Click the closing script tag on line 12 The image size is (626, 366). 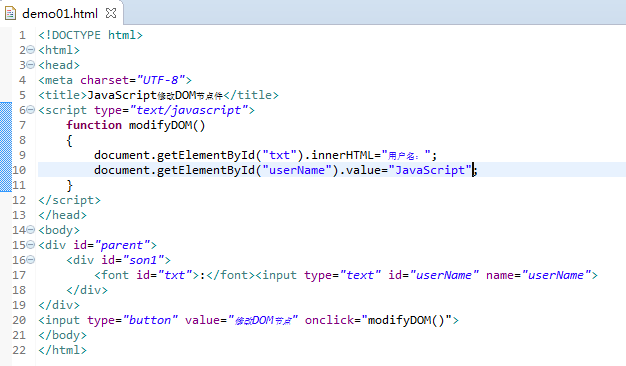coord(69,200)
